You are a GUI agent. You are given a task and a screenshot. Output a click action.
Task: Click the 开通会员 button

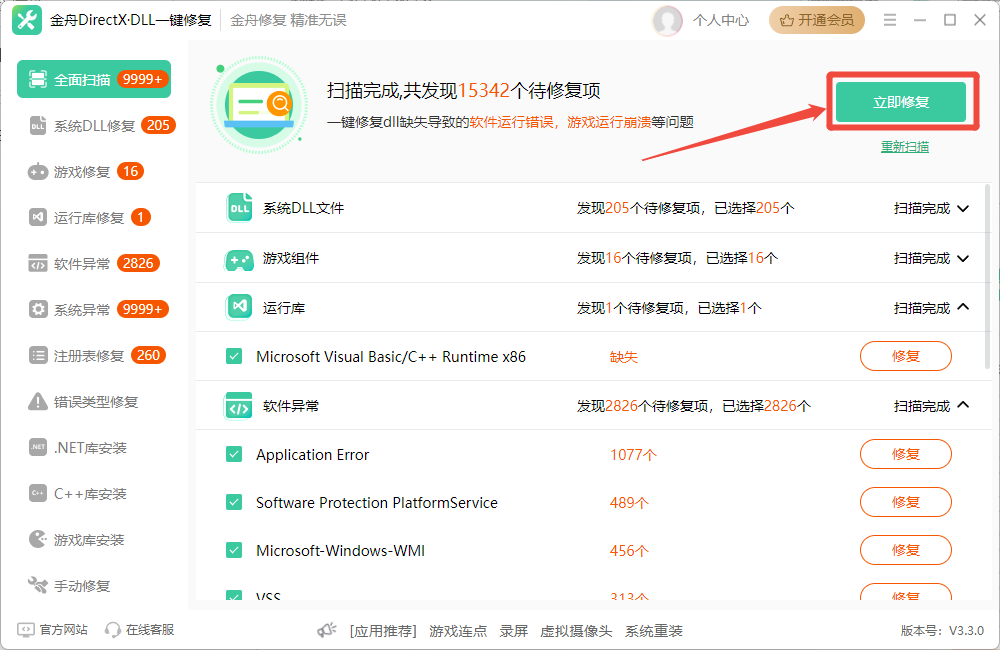click(817, 20)
